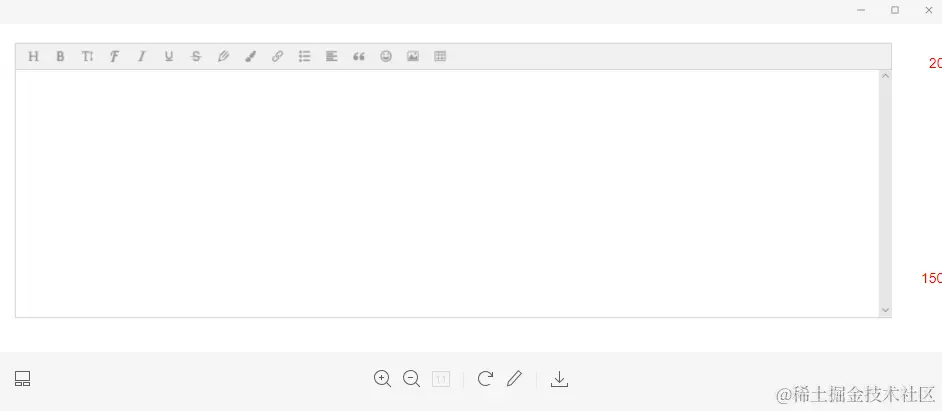Screen dimensions: 942x411
Task: Insert a block quote
Action: click(x=359, y=56)
